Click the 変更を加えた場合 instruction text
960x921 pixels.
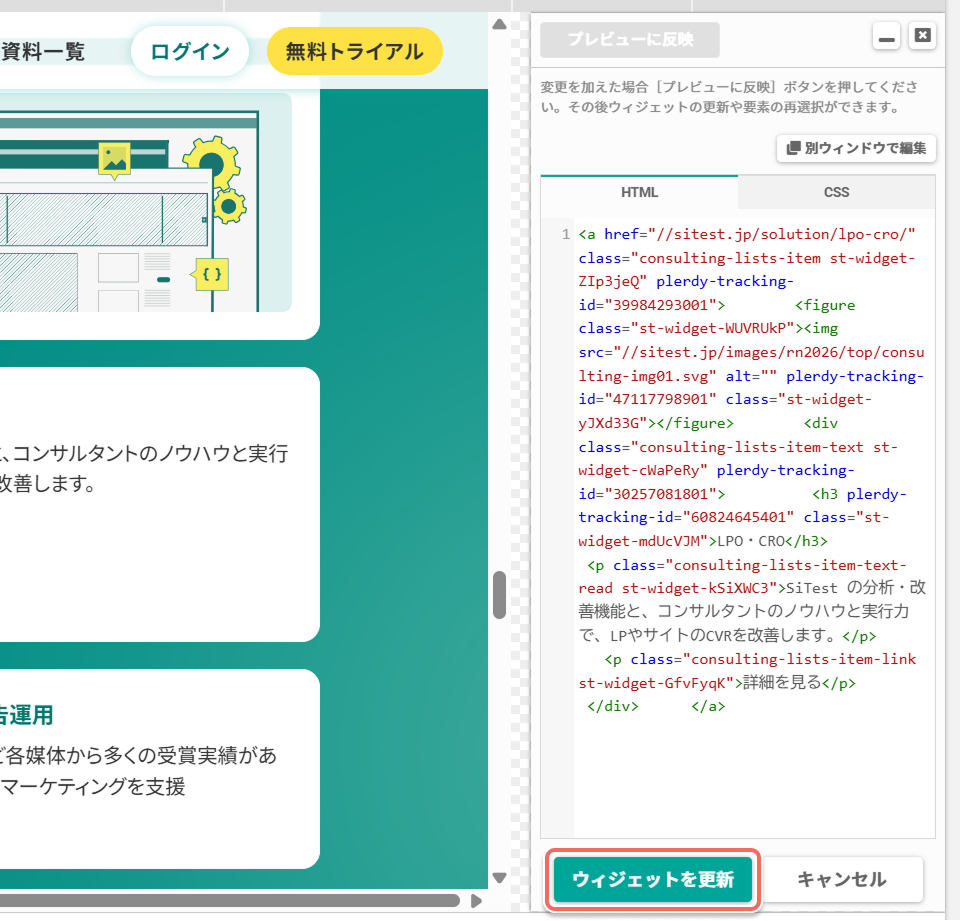[729, 97]
